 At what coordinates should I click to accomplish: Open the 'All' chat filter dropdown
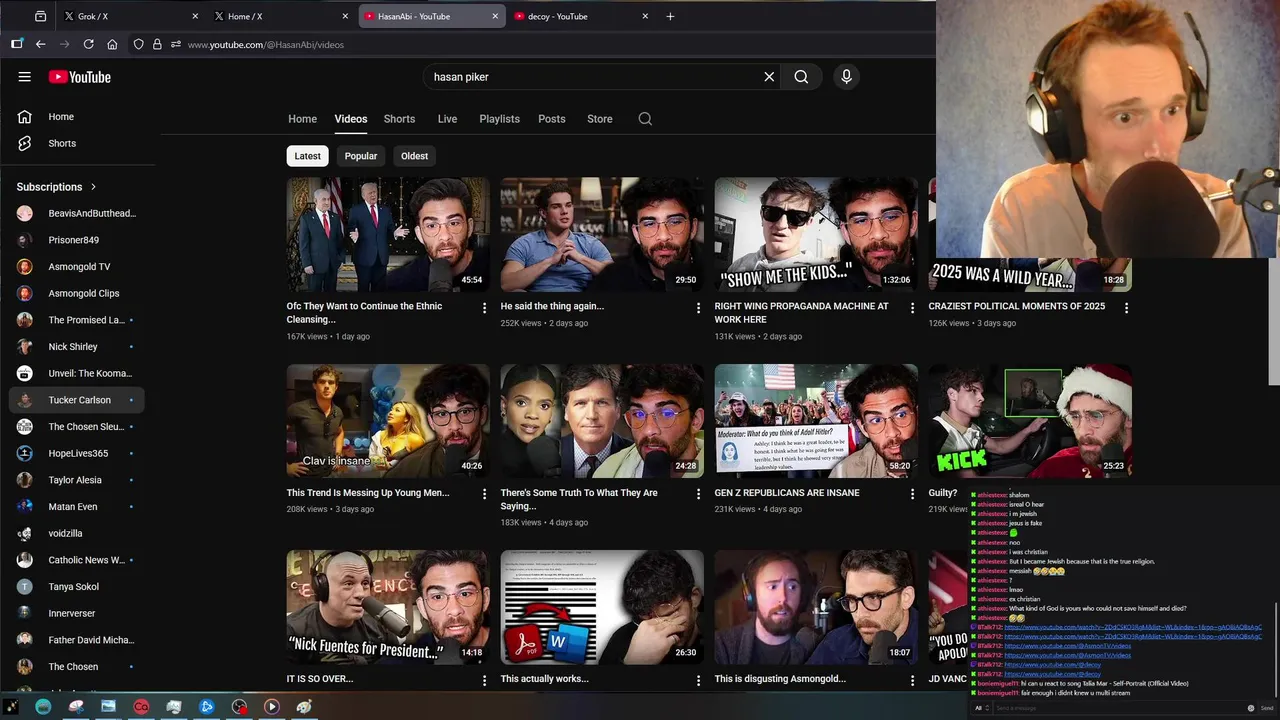tap(983, 708)
